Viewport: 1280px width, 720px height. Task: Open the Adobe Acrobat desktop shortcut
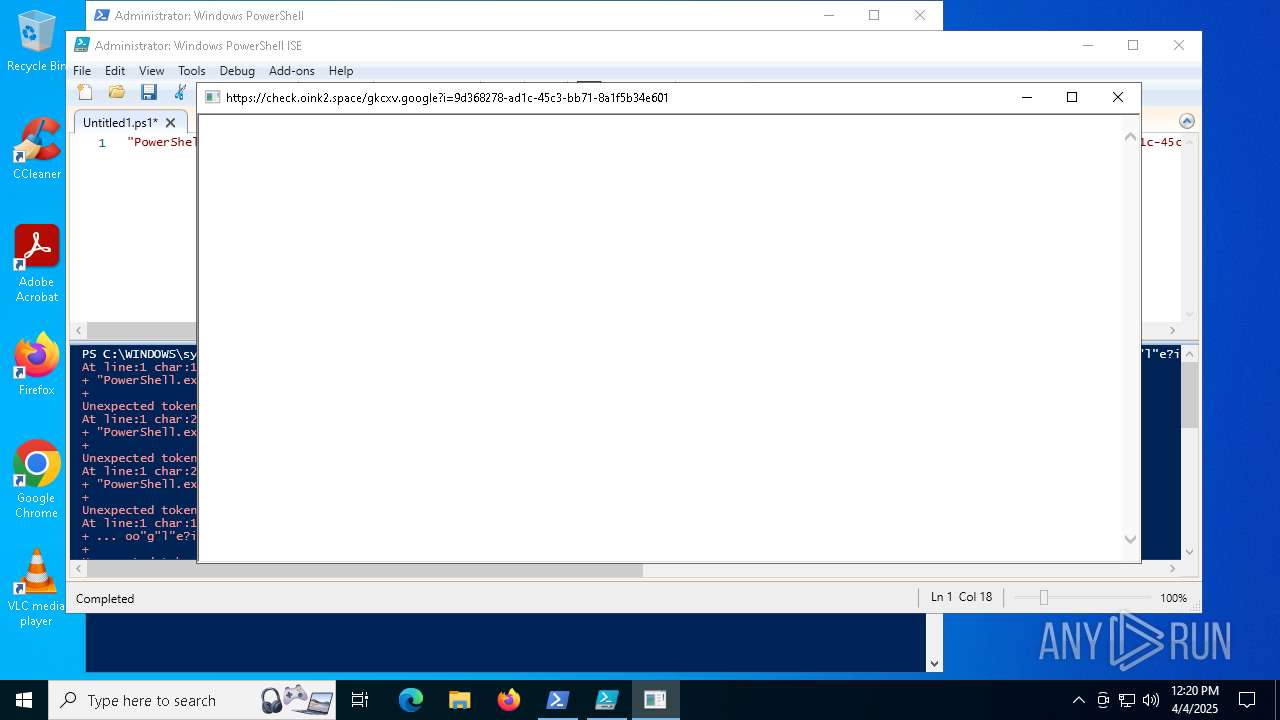tap(37, 263)
